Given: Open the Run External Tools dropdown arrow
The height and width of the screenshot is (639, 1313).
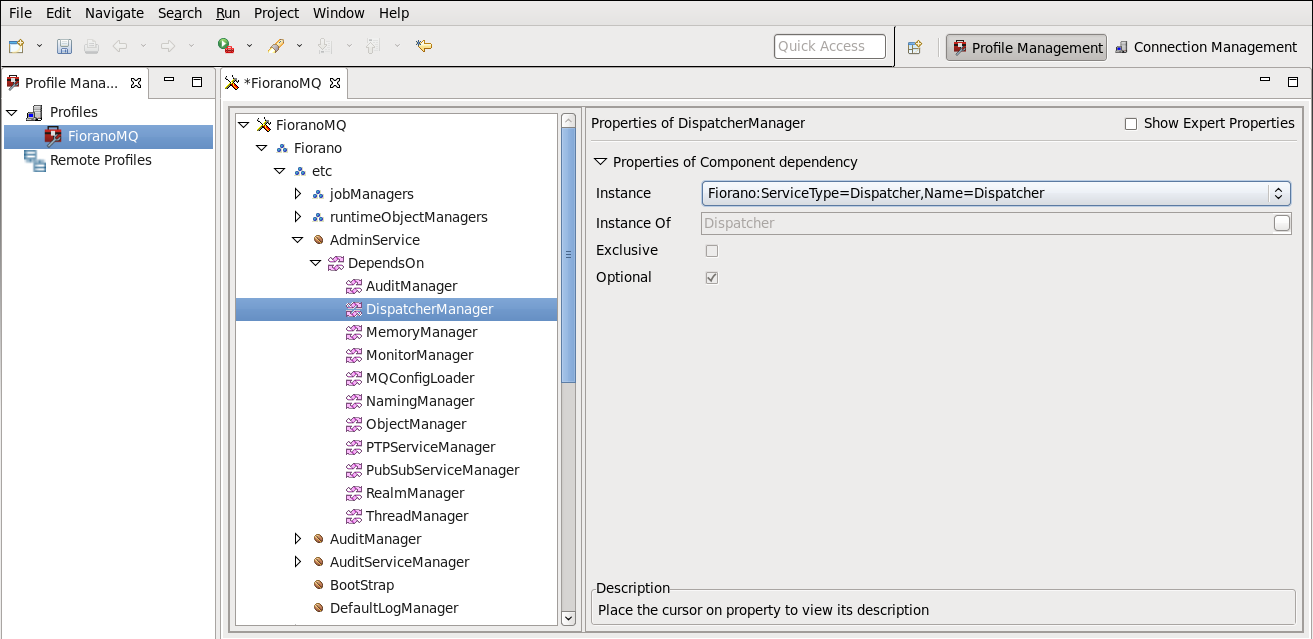Looking at the screenshot, I should click(x=249, y=46).
